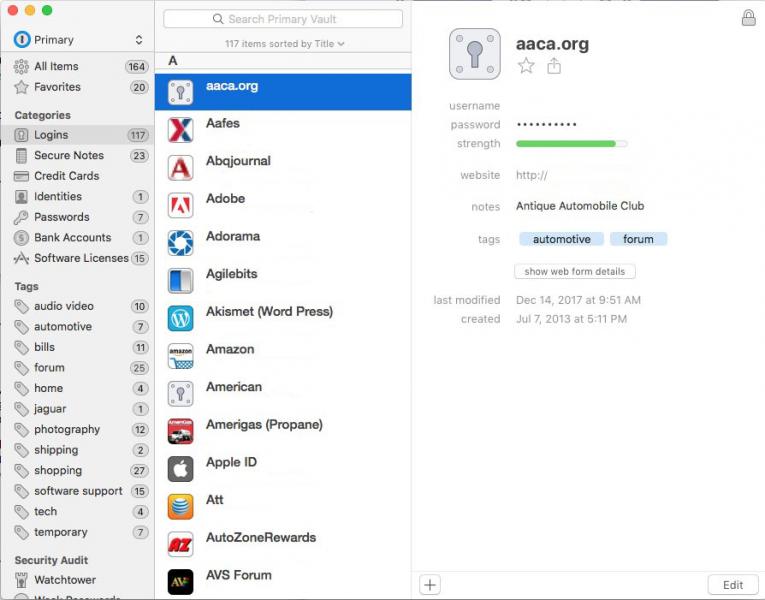Filter by photography tag
The image size is (765, 600).
[78, 429]
